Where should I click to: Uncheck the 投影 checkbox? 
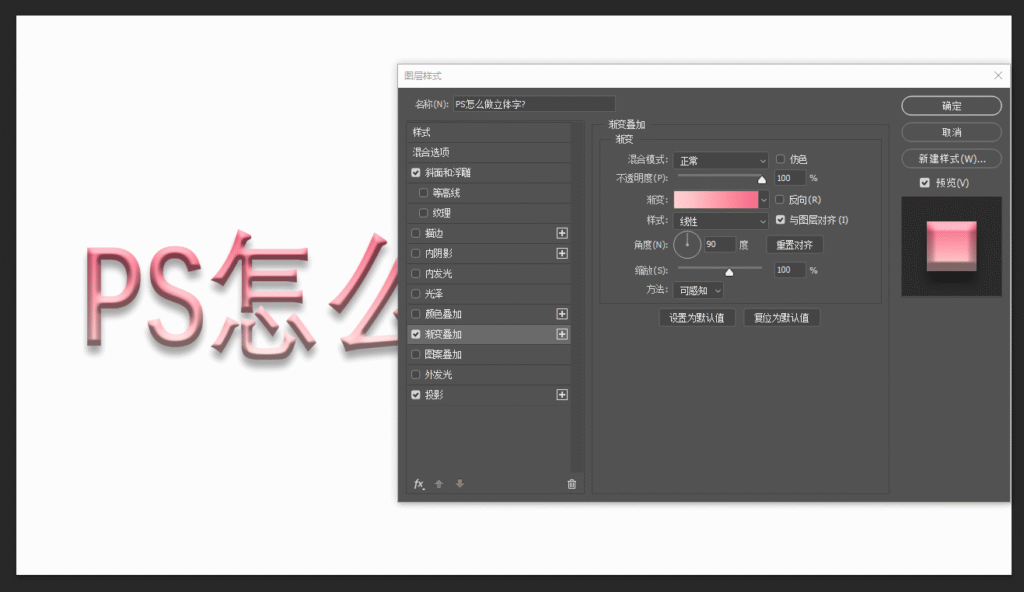[x=415, y=395]
